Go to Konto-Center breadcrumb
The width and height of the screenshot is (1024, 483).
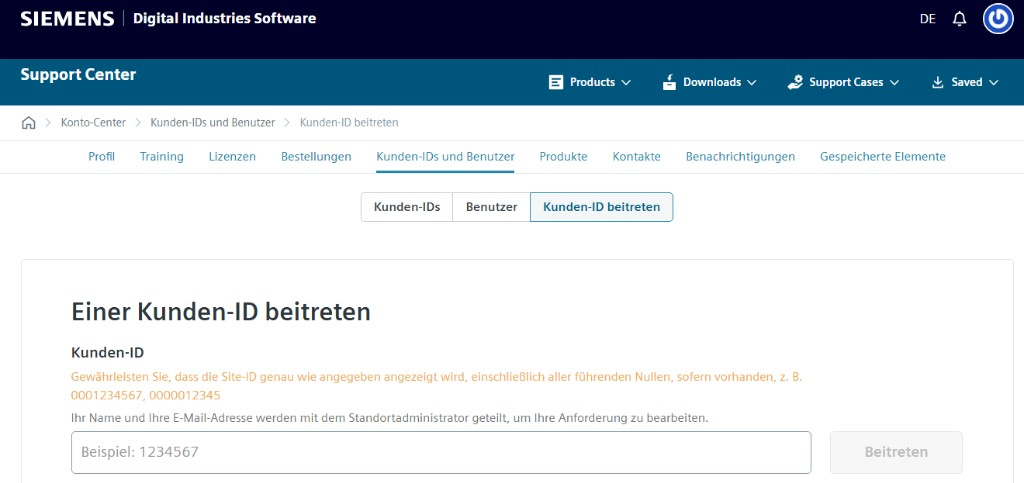point(93,123)
